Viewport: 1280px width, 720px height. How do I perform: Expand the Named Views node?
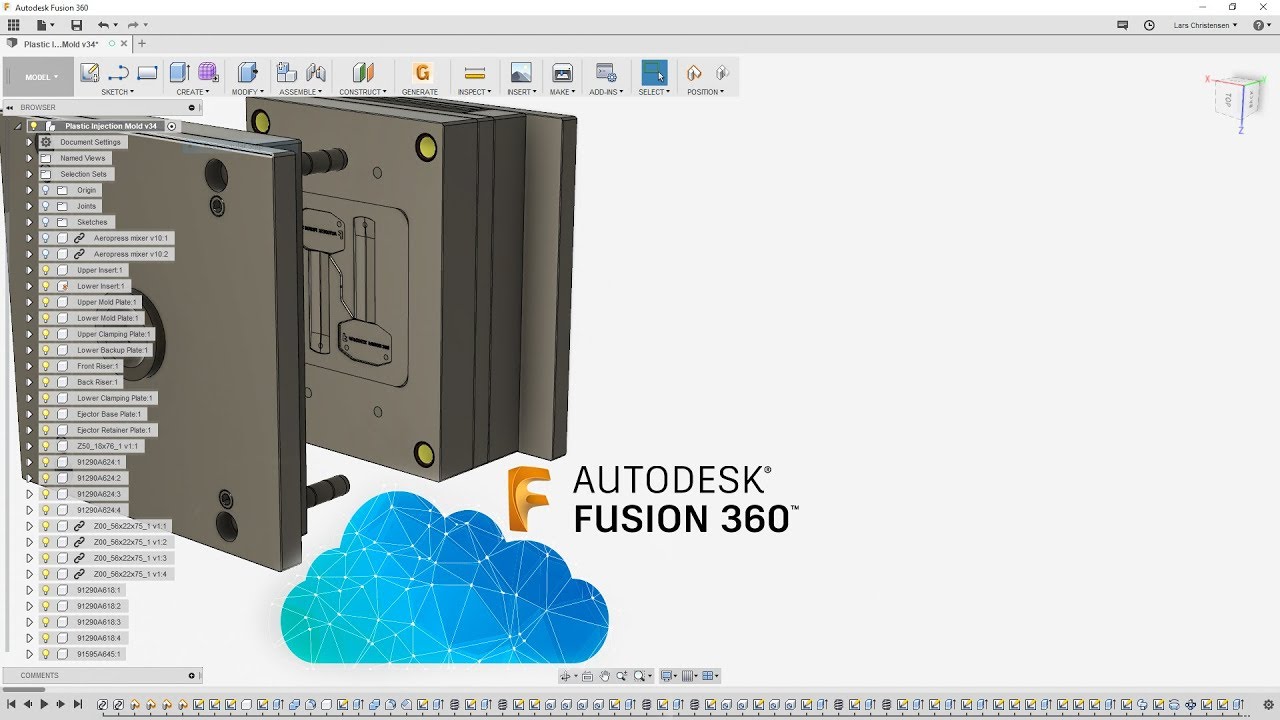(x=29, y=158)
